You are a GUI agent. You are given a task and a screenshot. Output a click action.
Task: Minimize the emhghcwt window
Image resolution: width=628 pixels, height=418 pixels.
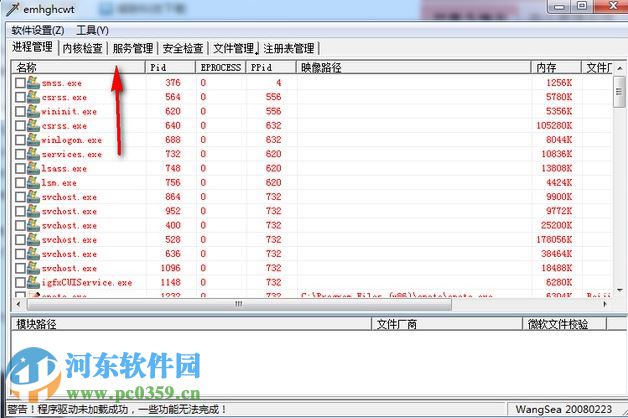click(x=560, y=6)
